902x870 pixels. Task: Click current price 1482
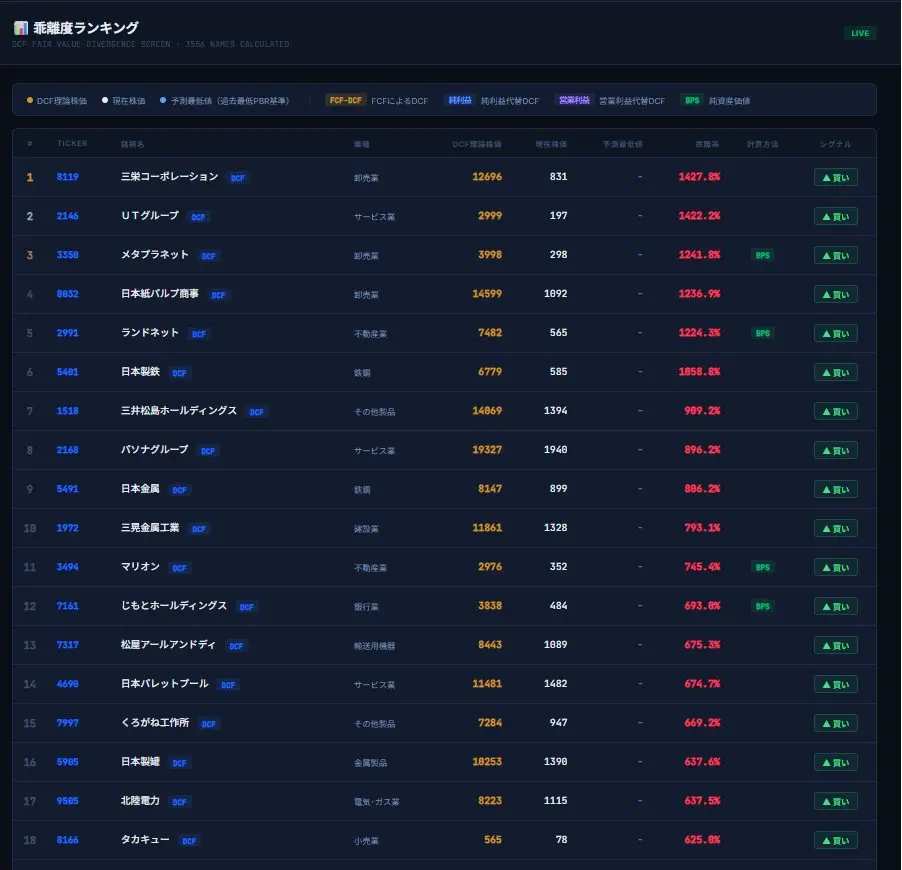click(x=555, y=684)
